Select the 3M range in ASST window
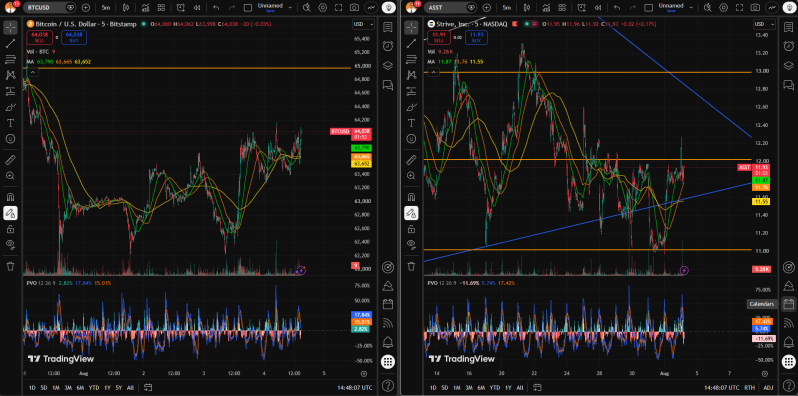The width and height of the screenshot is (798, 396). point(469,387)
